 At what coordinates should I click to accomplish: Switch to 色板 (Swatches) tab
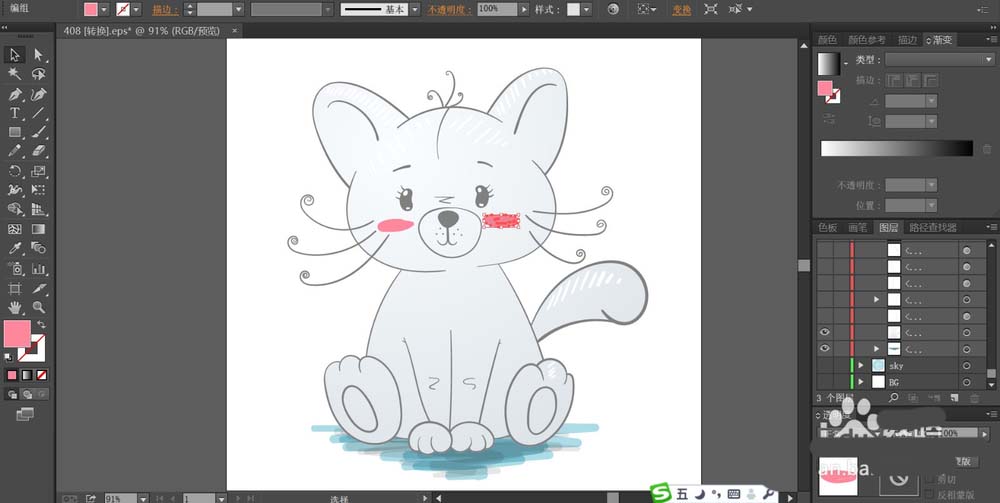click(827, 227)
